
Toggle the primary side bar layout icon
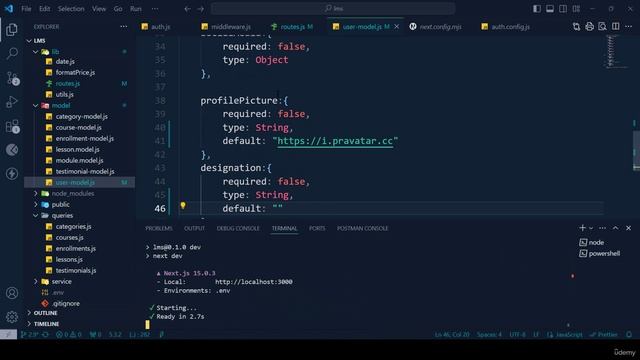click(x=537, y=9)
